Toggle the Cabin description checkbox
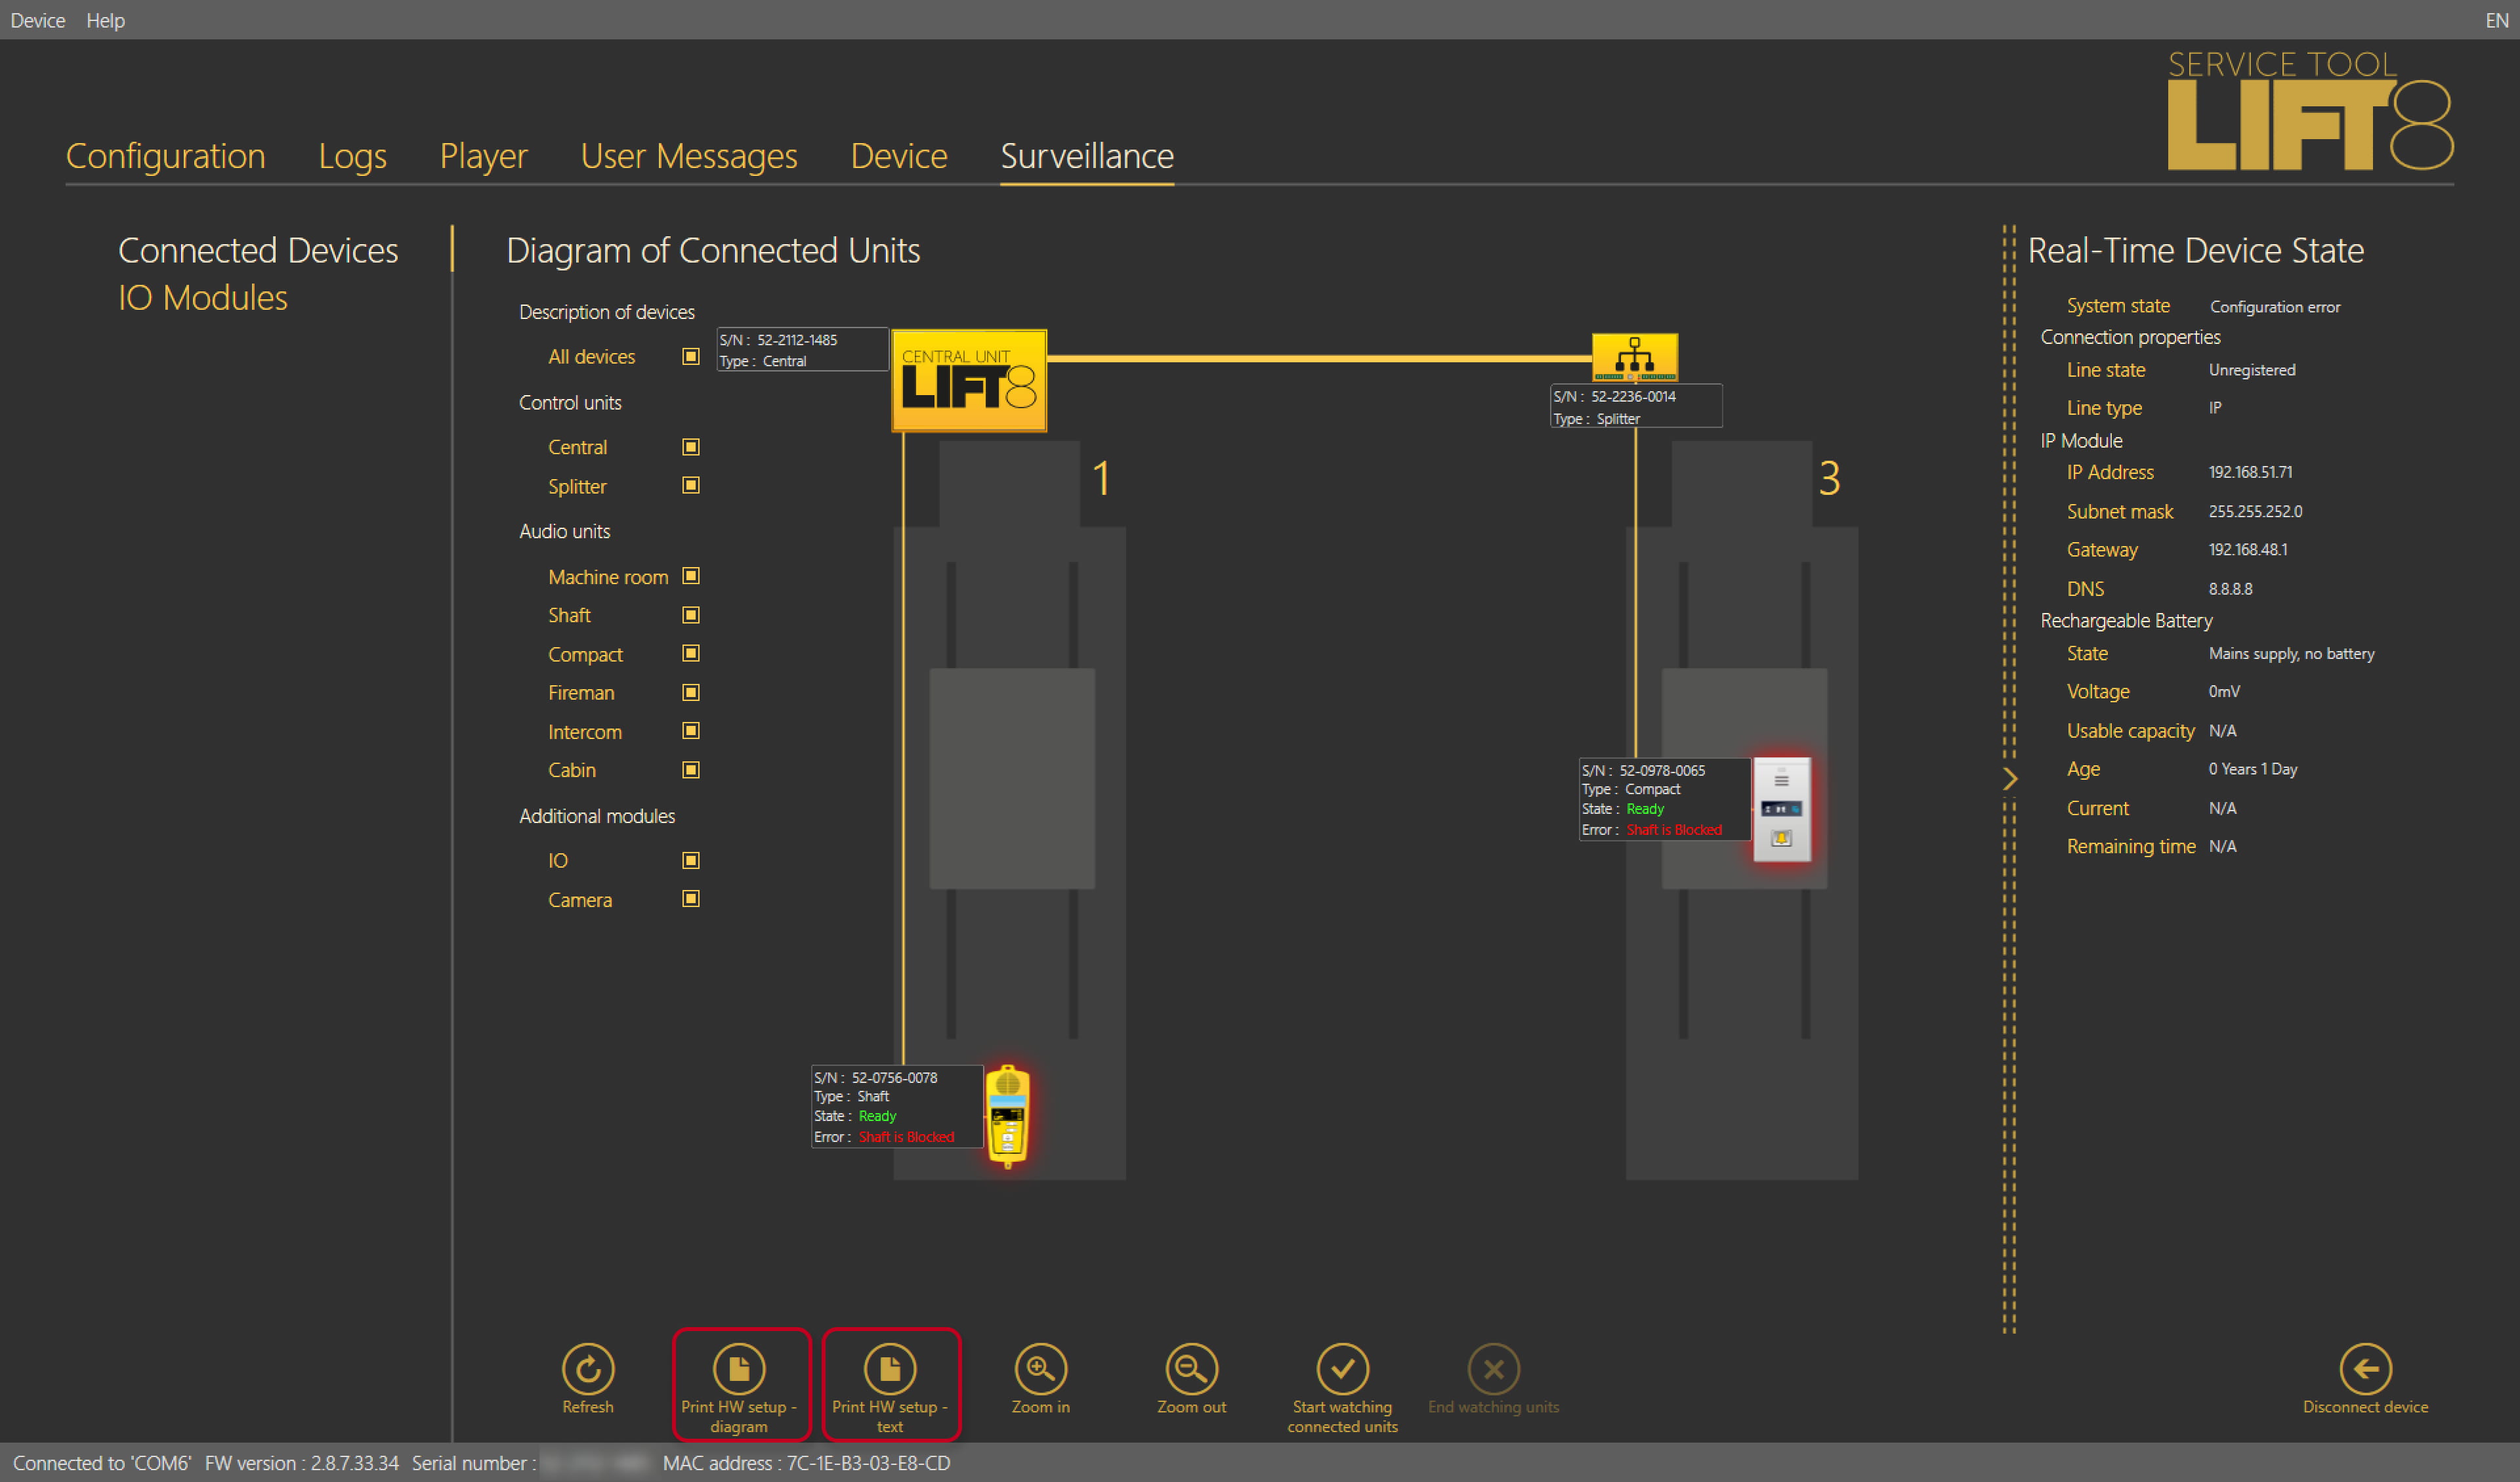The height and width of the screenshot is (1482, 2520). point(690,770)
